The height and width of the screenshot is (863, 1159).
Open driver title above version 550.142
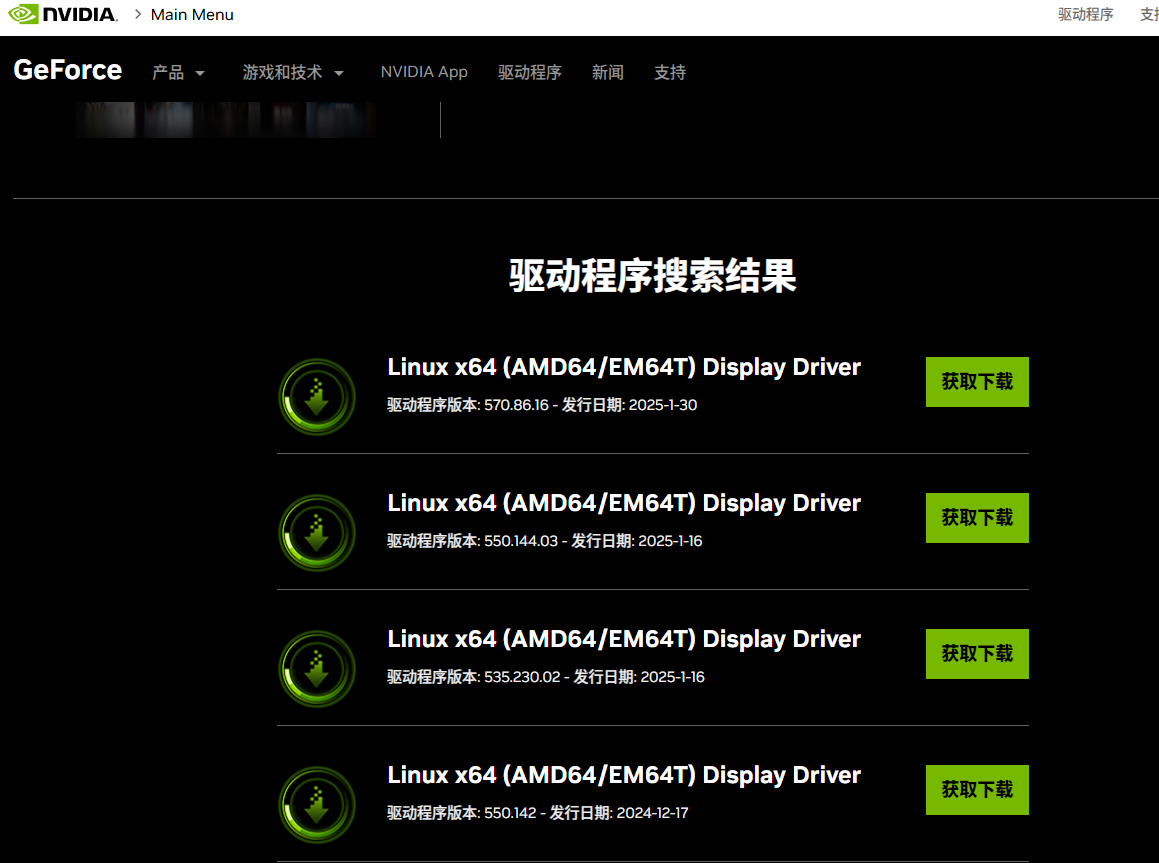[x=624, y=775]
